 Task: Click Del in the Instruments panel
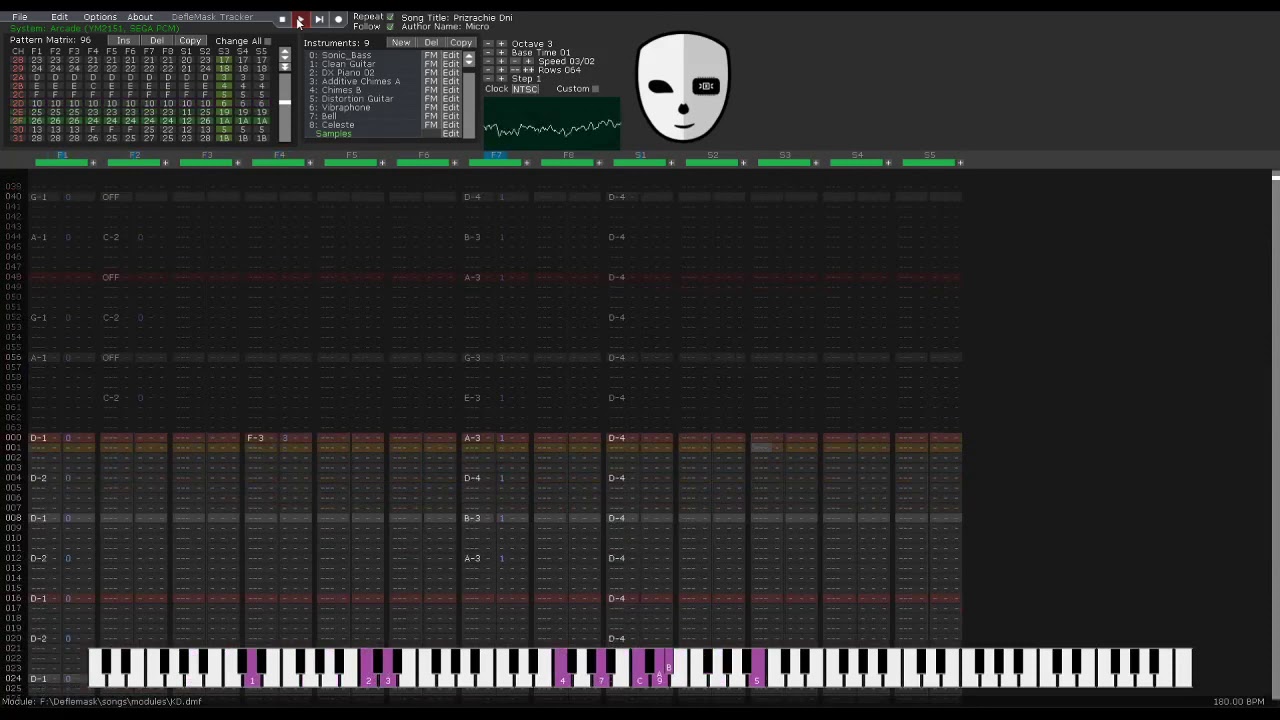tap(431, 43)
